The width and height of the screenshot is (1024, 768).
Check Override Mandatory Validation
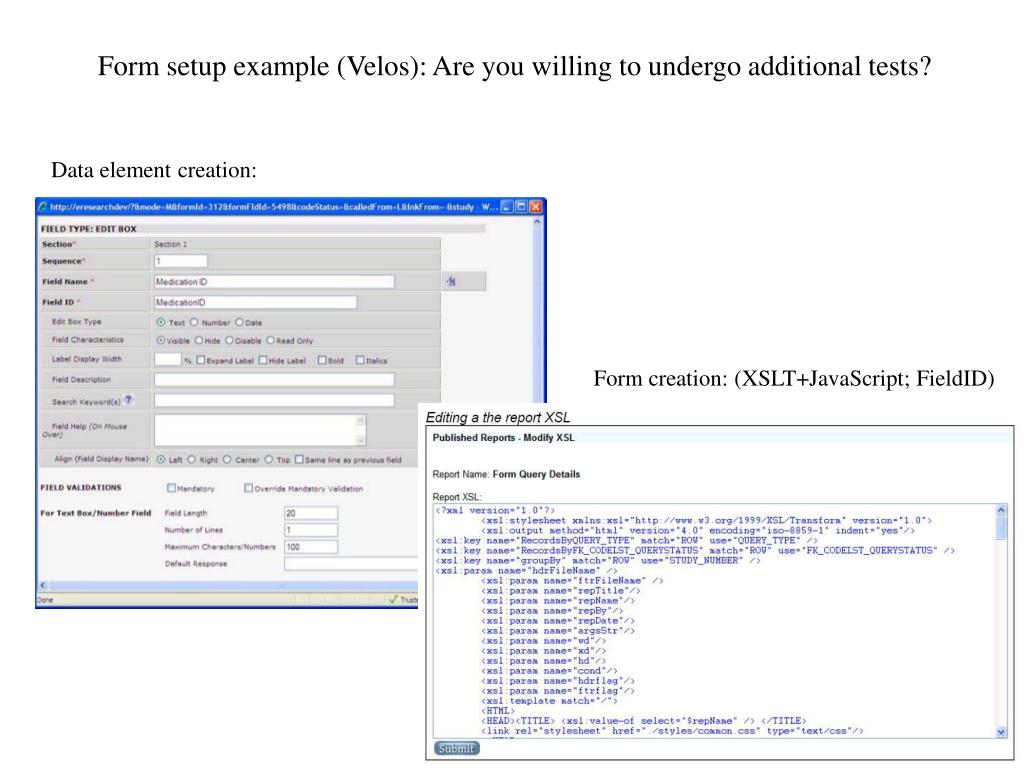pyautogui.click(x=248, y=488)
